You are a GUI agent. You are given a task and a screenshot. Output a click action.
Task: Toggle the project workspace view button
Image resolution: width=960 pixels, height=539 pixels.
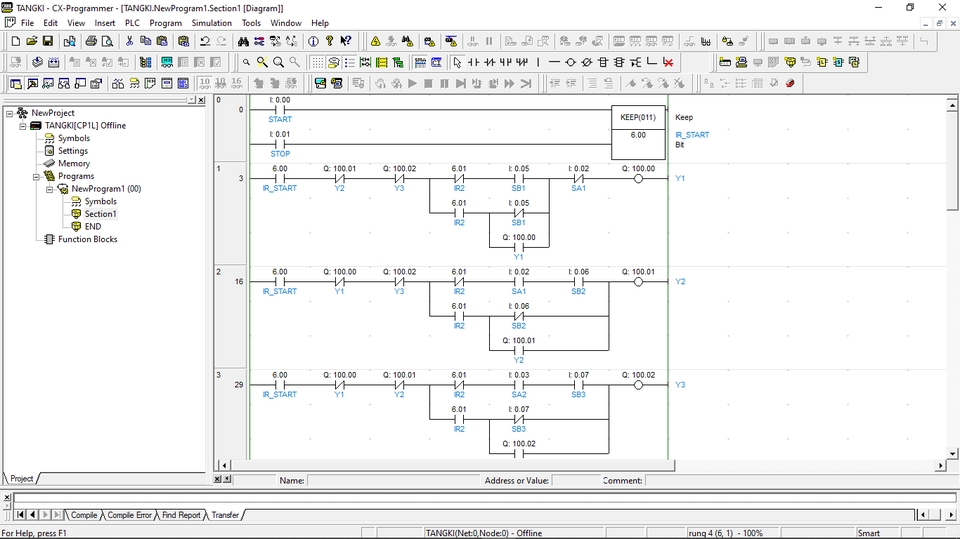click(x=16, y=83)
